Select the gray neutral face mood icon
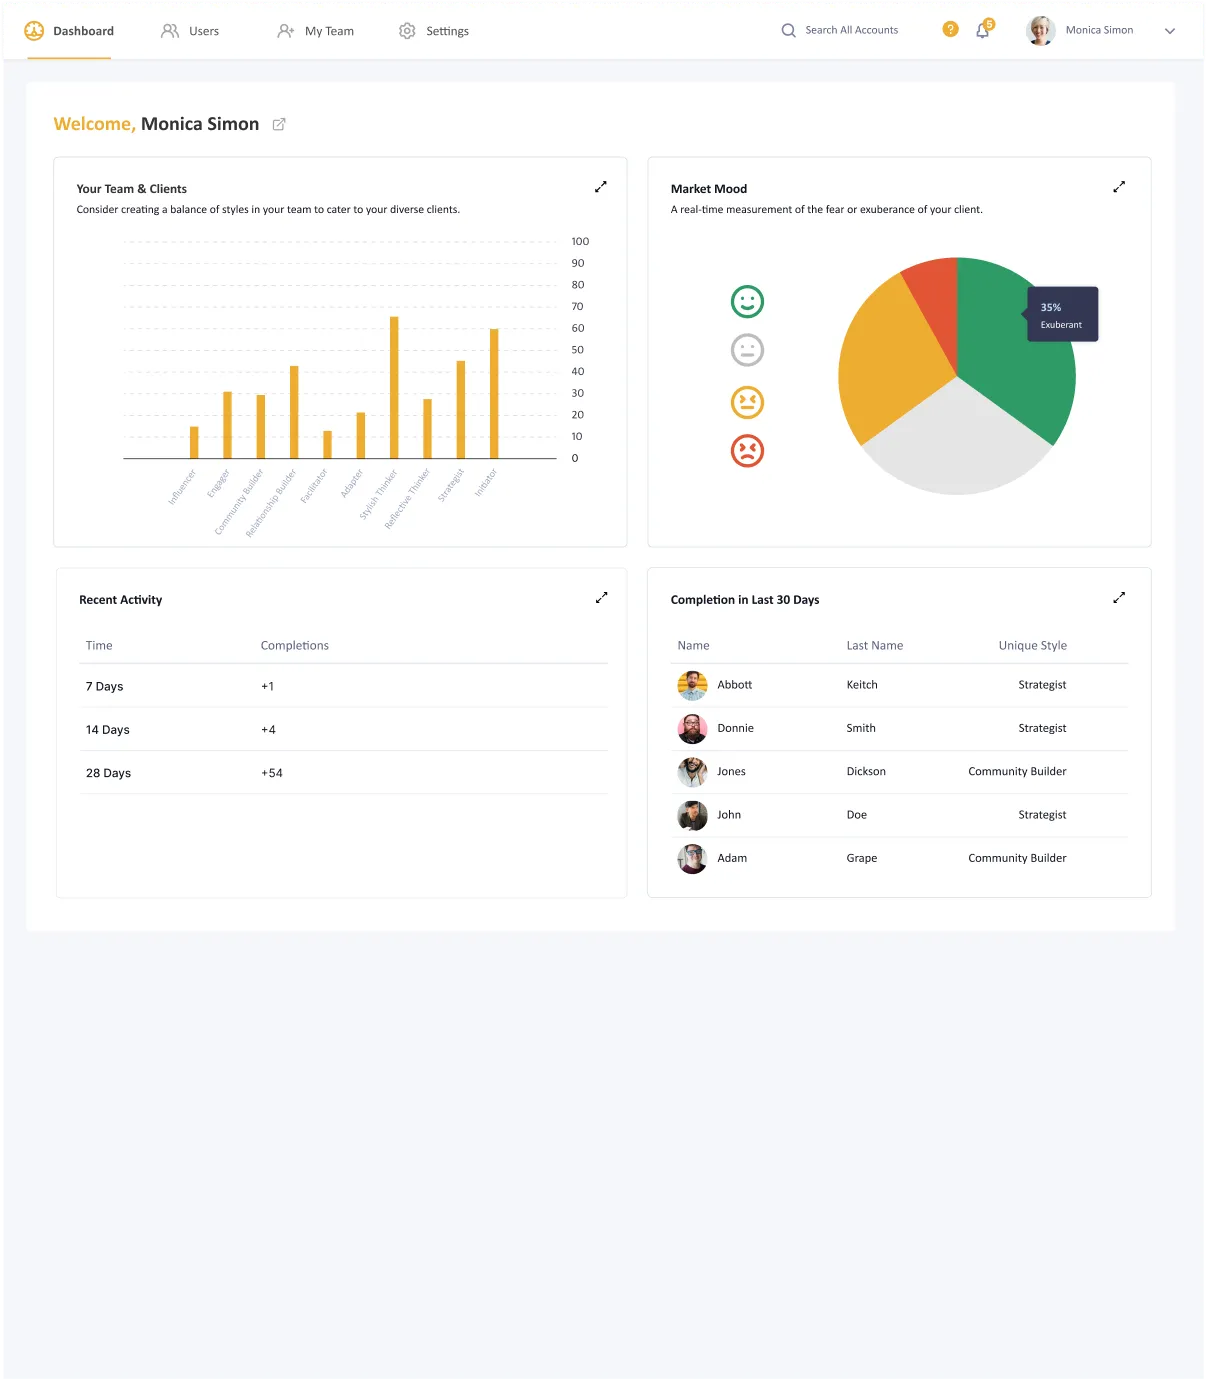 pos(747,350)
